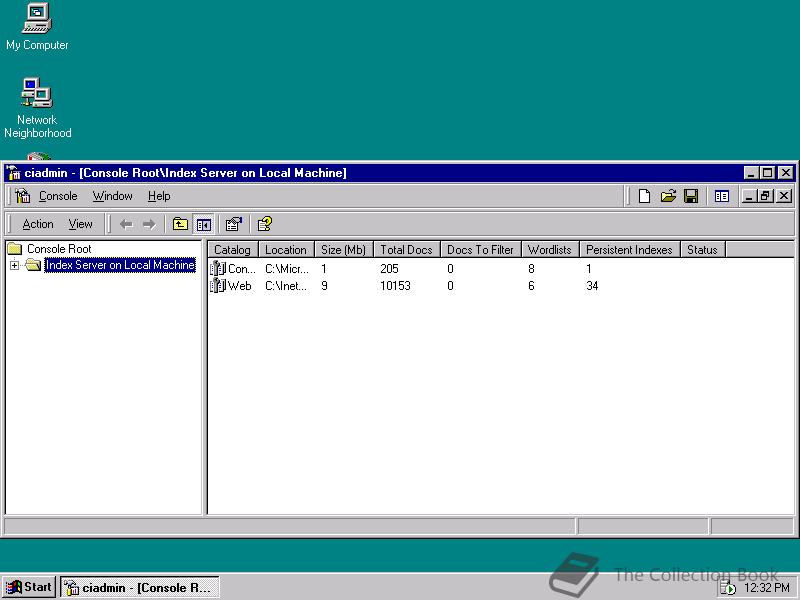Viewport: 800px width, 600px height.
Task: Click the Console Root folder icon
Action: point(15,248)
